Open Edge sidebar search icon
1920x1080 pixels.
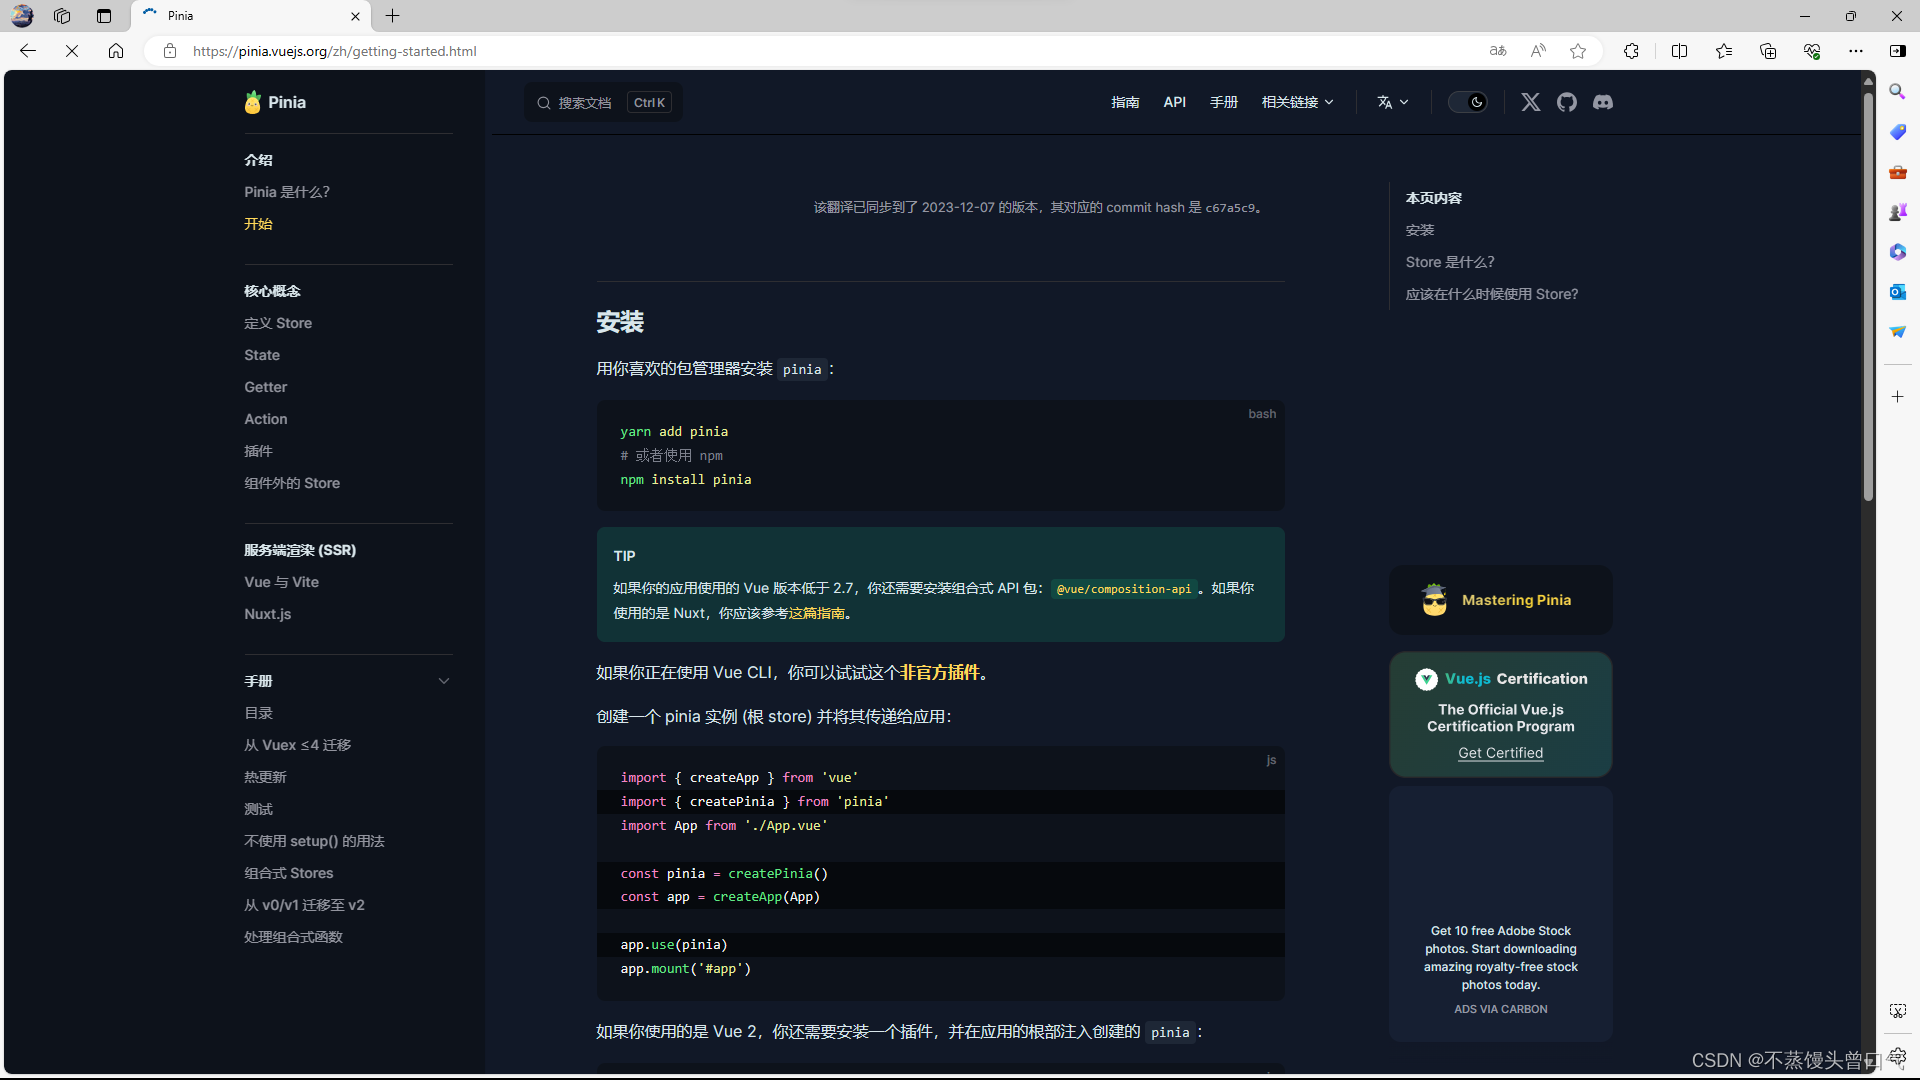[x=1897, y=92]
